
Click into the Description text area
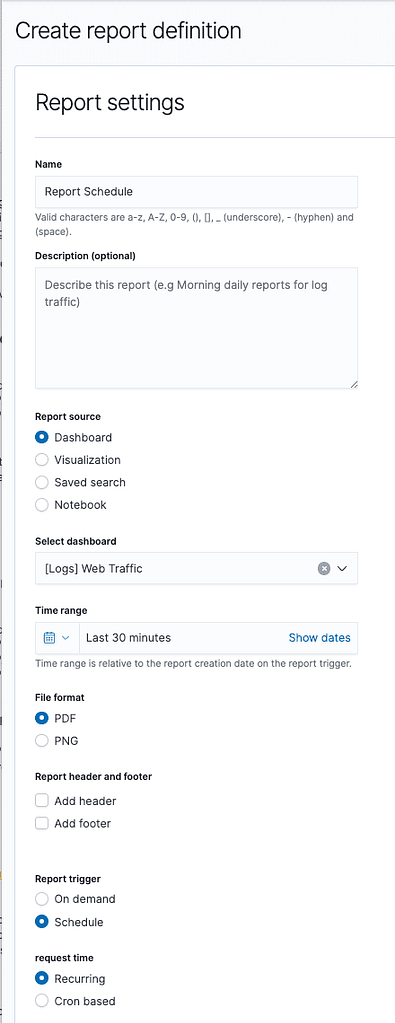pyautogui.click(x=196, y=328)
